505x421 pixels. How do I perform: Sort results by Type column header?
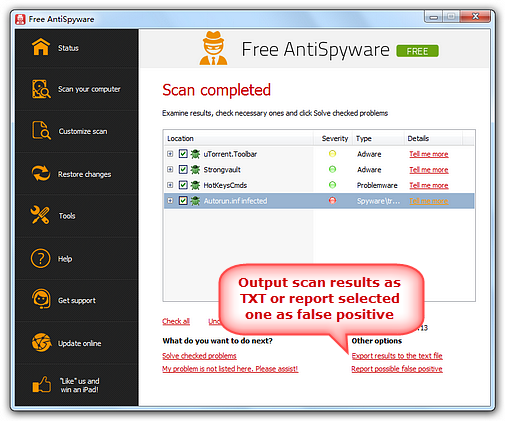378,138
